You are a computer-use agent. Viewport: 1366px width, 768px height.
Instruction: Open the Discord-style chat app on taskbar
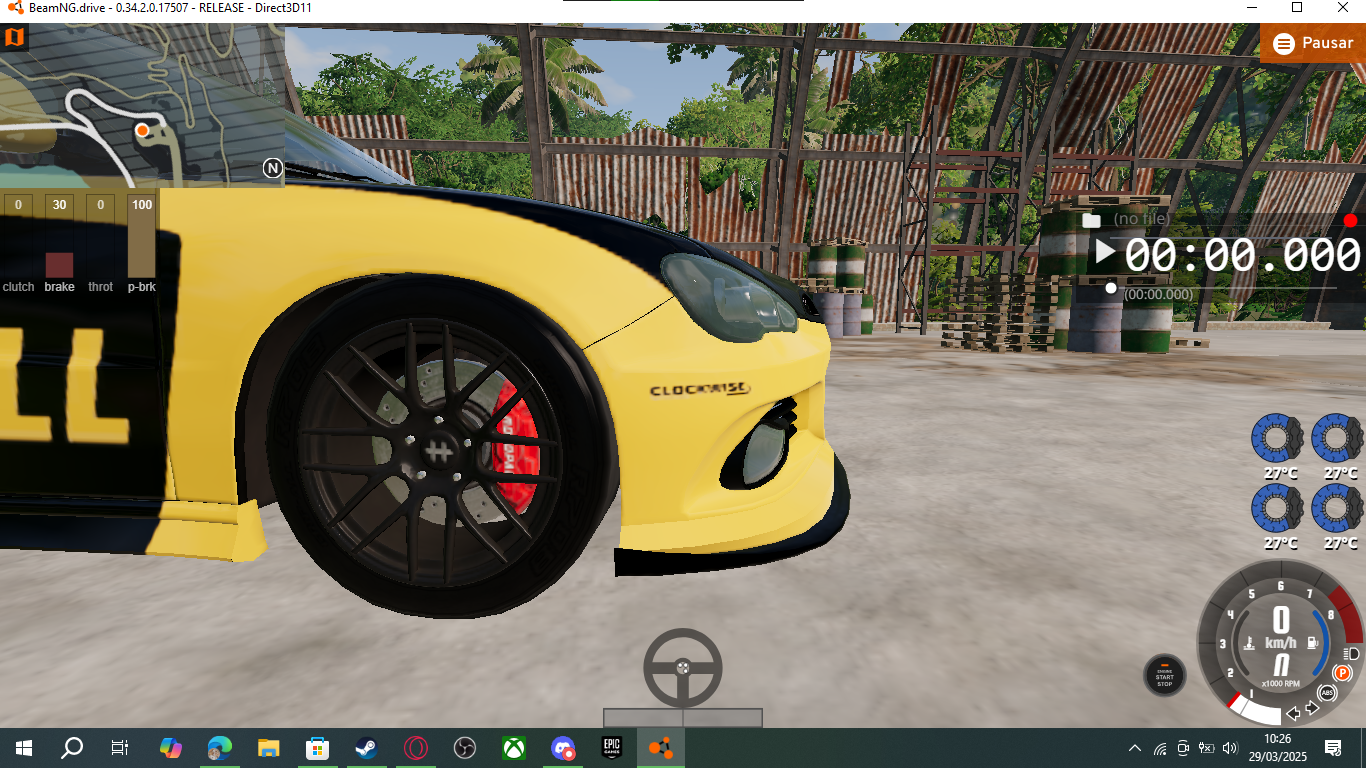pos(563,748)
